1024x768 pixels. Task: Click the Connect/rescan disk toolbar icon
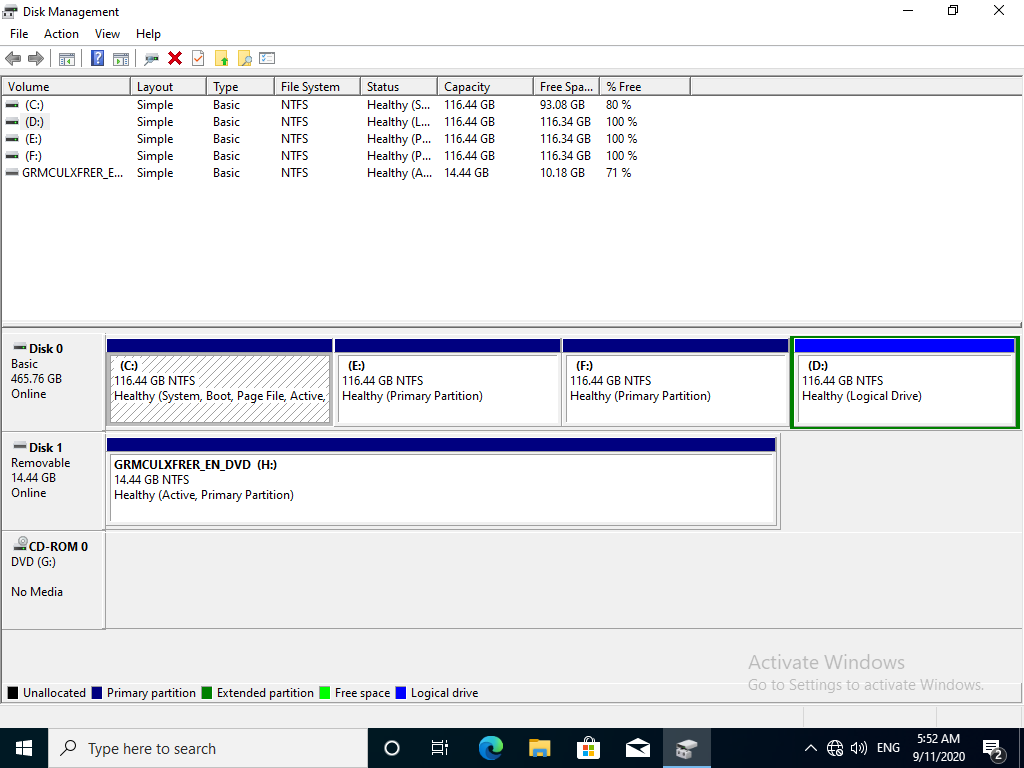click(x=152, y=59)
